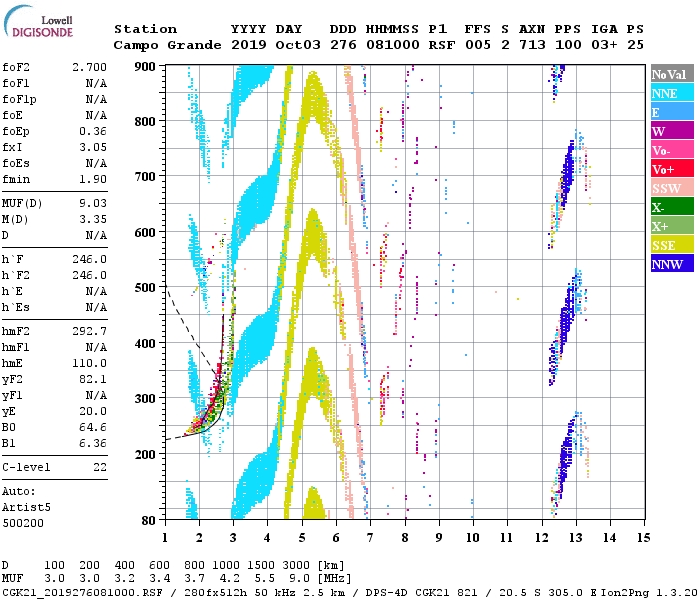The width and height of the screenshot is (700, 600).
Task: Click the Ion2Png 1.3.20 footer text
Action: [649, 593]
